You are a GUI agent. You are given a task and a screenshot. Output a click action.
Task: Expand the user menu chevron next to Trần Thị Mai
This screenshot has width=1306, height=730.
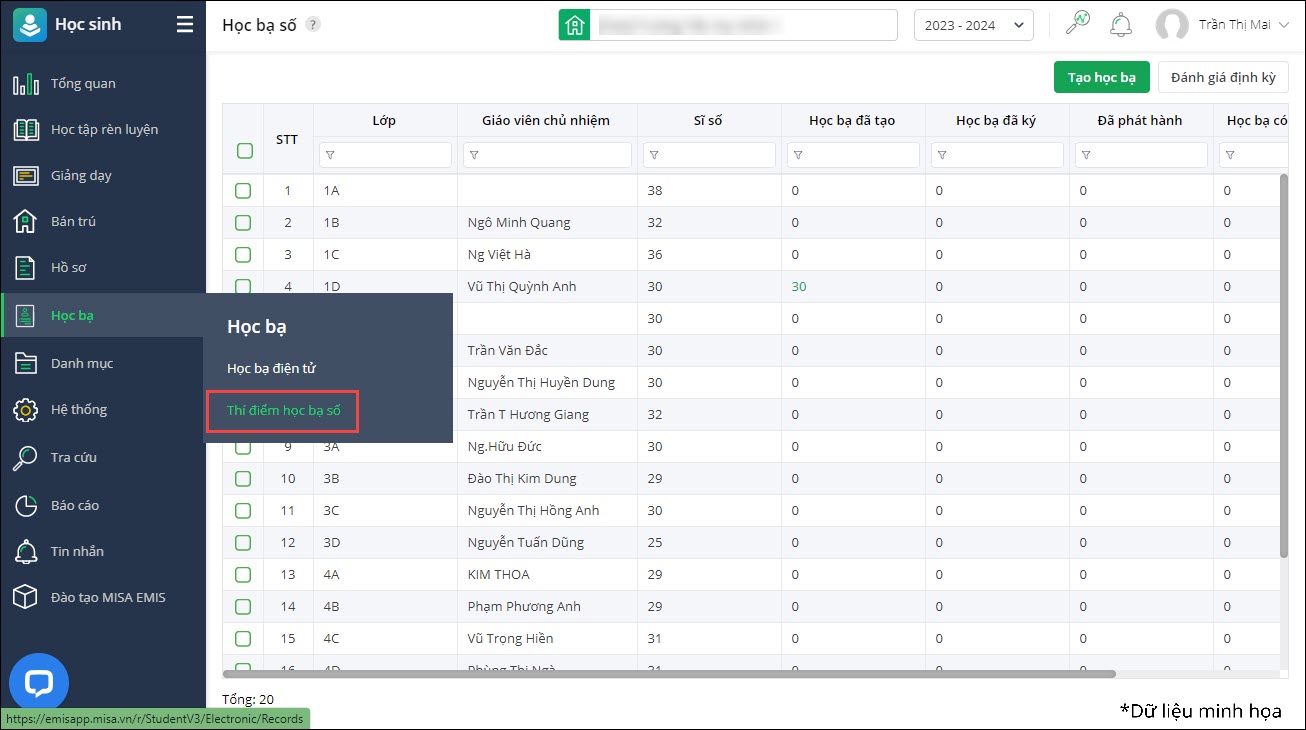click(x=1284, y=25)
